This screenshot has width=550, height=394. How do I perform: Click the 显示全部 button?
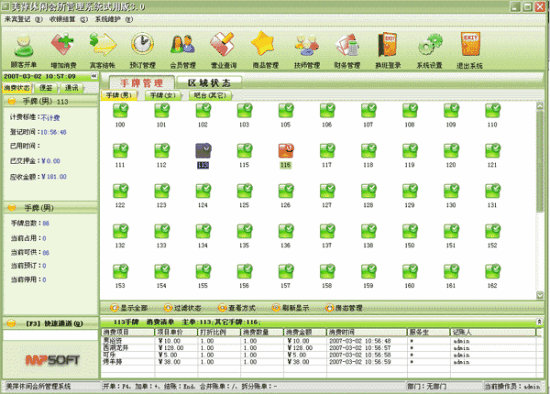pyautogui.click(x=129, y=308)
